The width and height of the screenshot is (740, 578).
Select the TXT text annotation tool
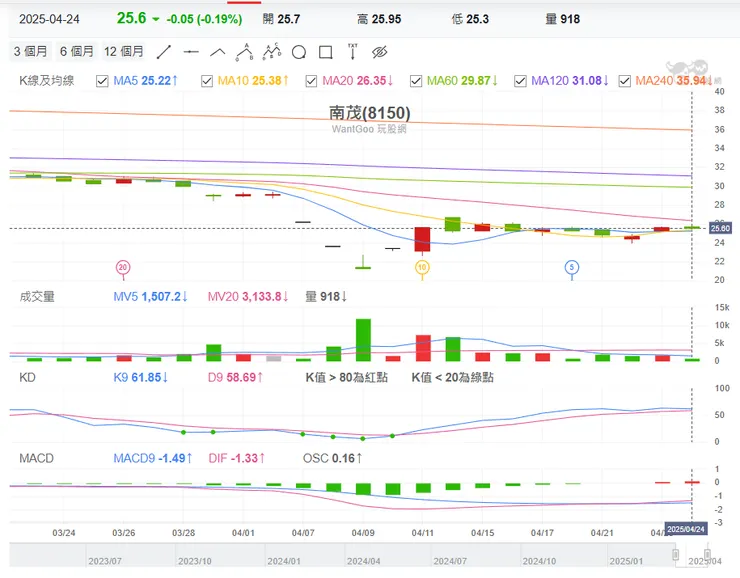click(353, 51)
